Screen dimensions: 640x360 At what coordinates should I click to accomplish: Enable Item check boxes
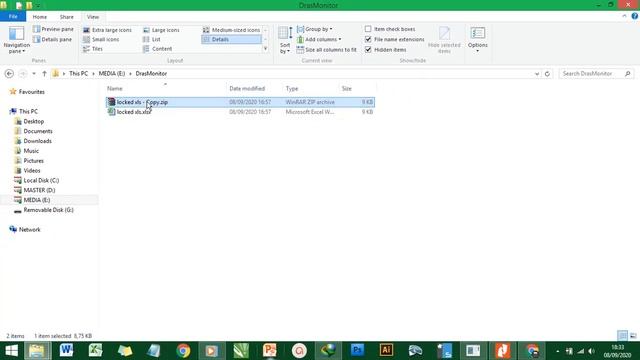(368, 29)
